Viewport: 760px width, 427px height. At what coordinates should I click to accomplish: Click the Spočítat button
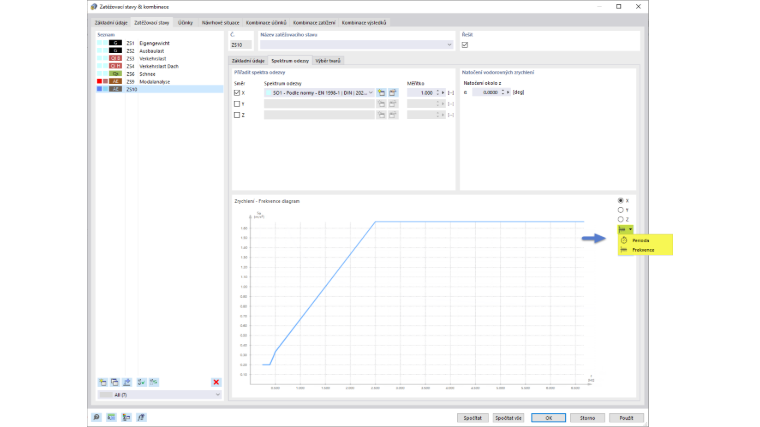(473, 418)
